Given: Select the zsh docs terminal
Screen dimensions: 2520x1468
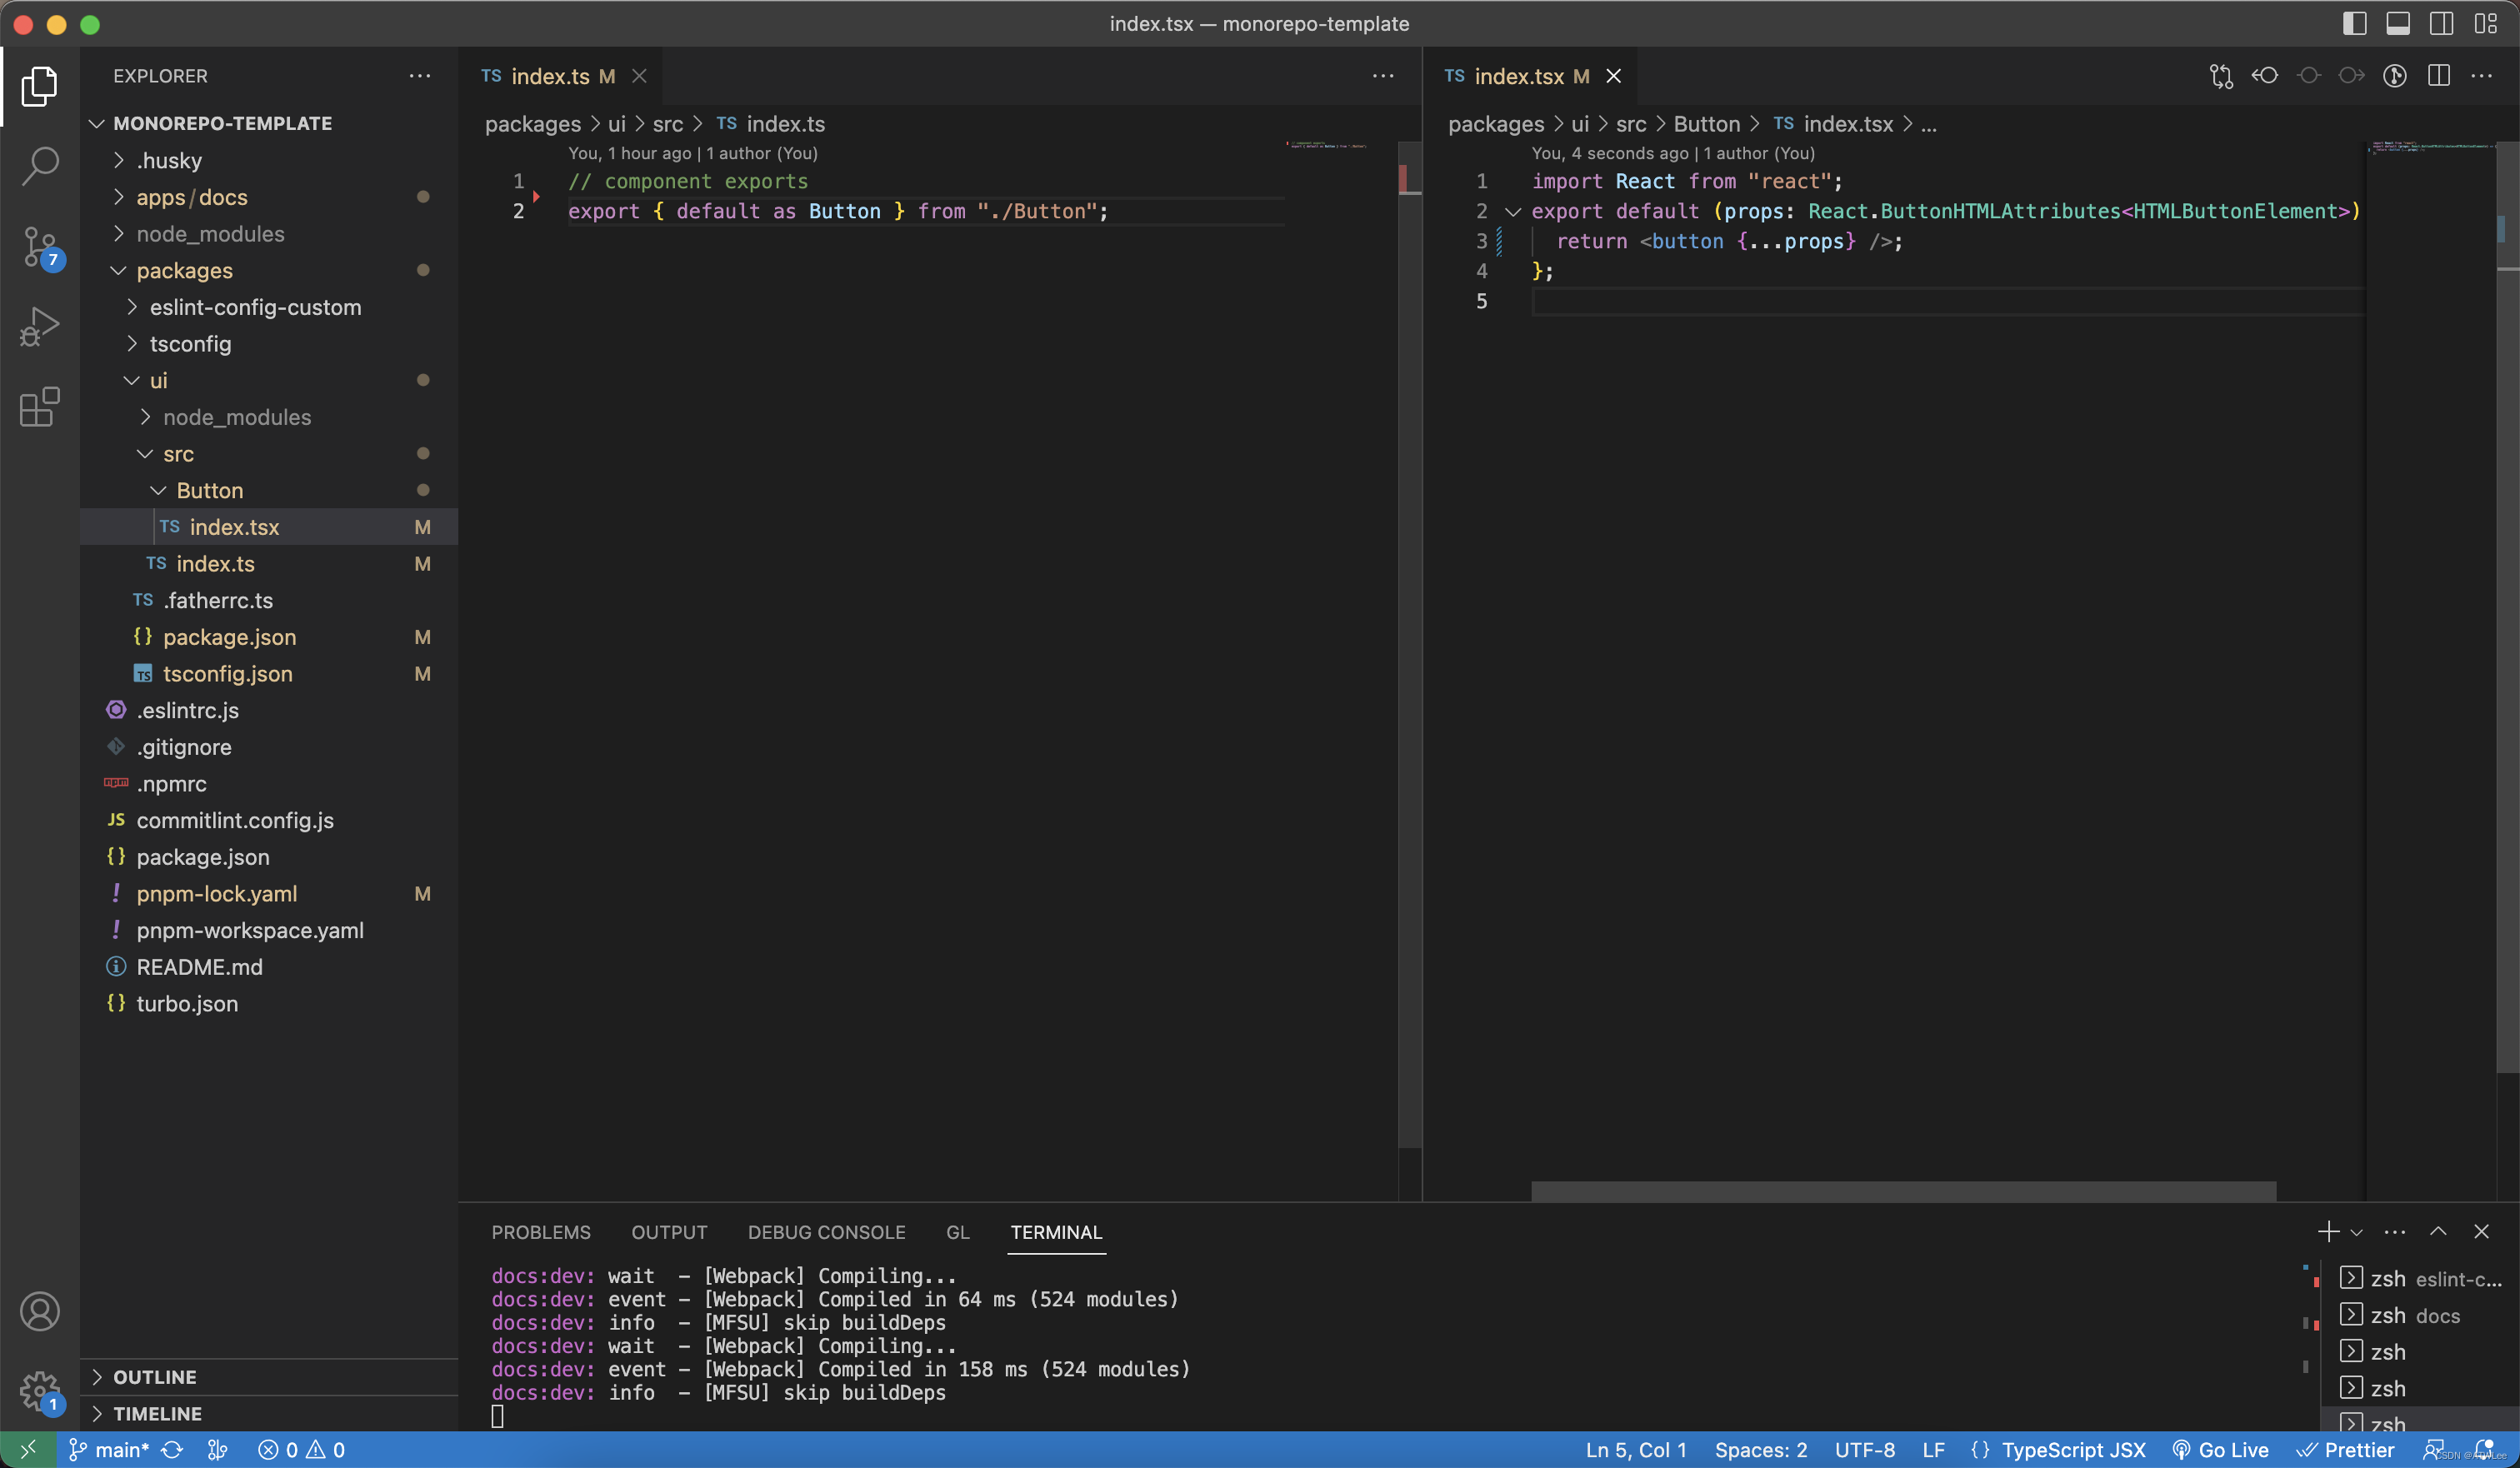Looking at the screenshot, I should [x=2420, y=1315].
